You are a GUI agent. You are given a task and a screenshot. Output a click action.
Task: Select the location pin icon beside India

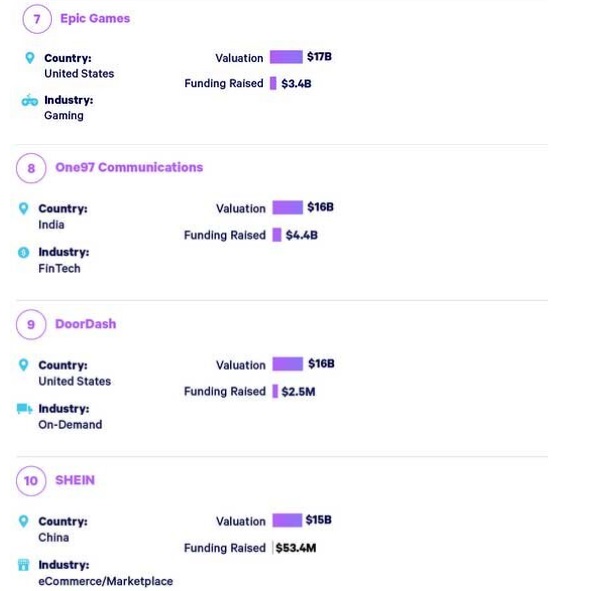click(x=24, y=209)
